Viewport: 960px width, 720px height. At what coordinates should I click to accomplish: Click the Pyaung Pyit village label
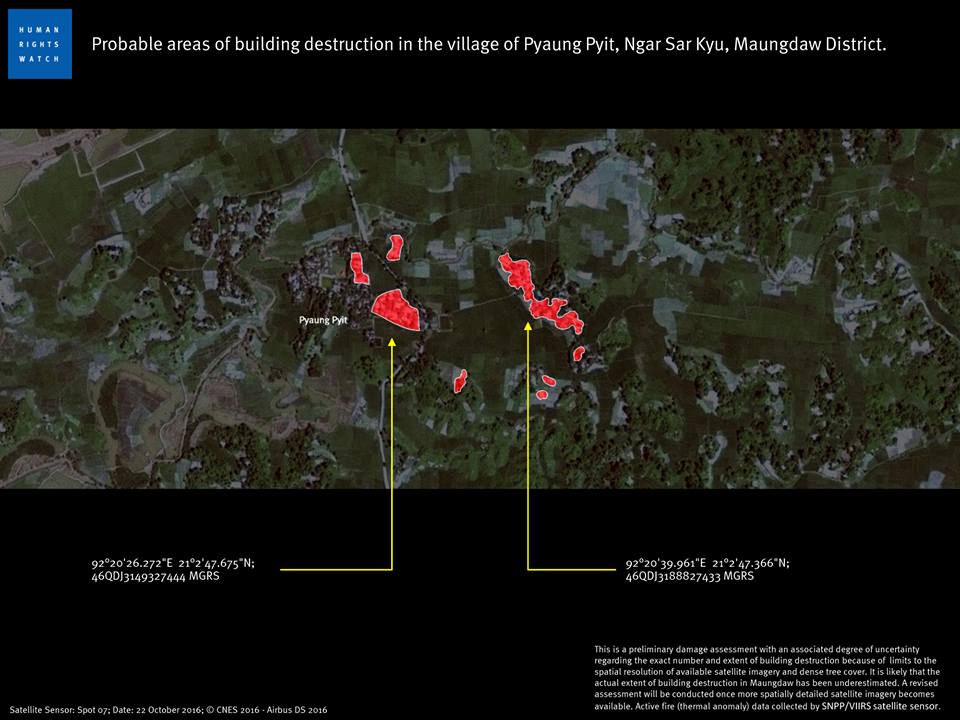coord(323,320)
